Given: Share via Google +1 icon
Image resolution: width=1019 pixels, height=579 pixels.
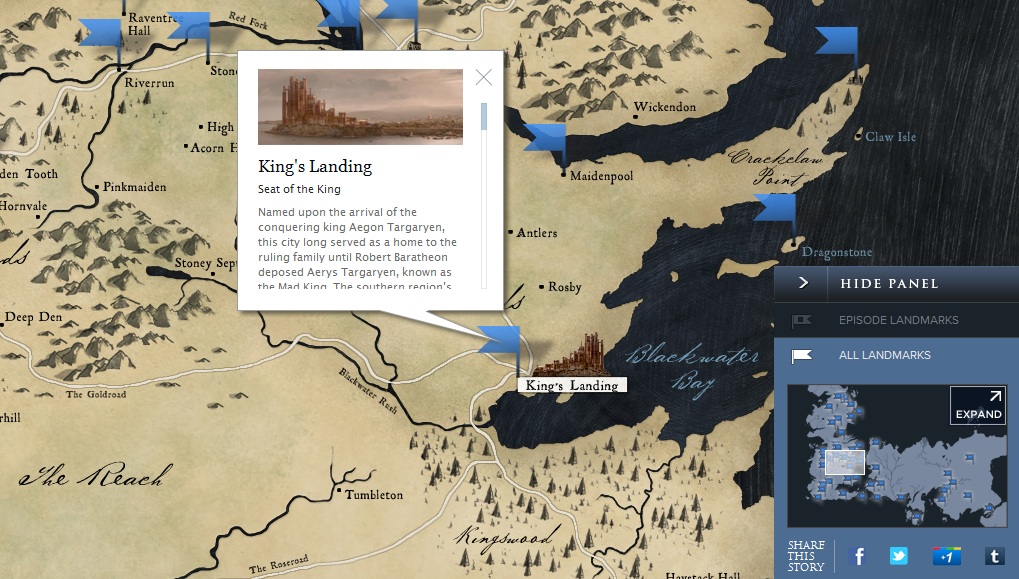Looking at the screenshot, I should [946, 556].
